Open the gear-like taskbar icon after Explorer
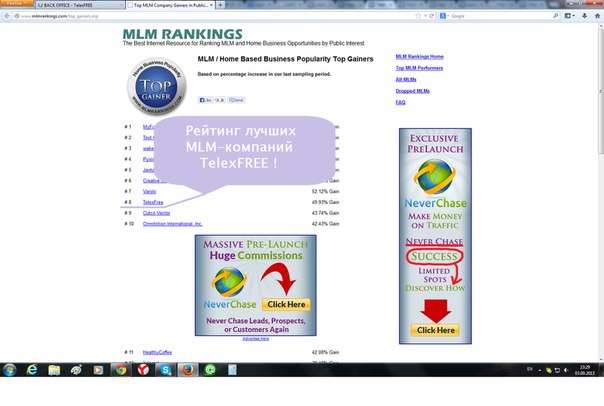The image size is (604, 406). coord(76,370)
